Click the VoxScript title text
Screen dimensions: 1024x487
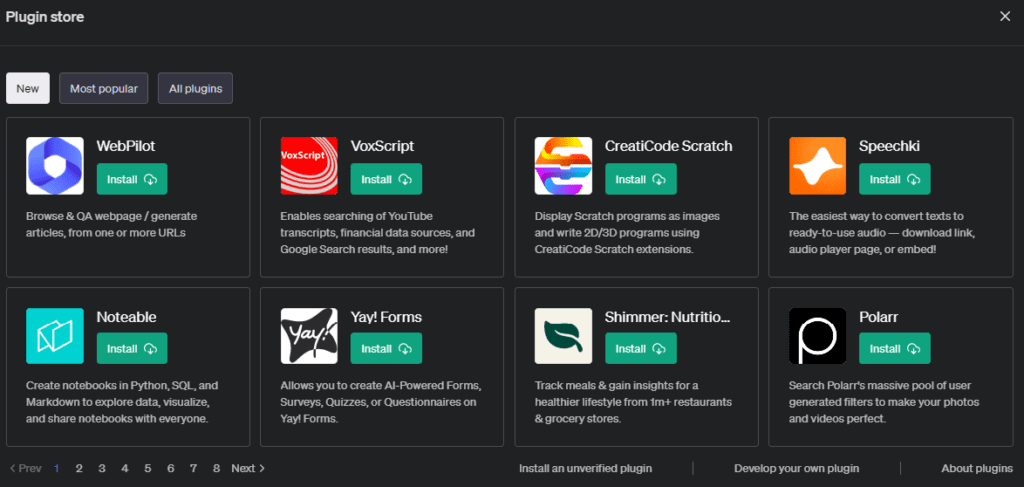(x=383, y=146)
